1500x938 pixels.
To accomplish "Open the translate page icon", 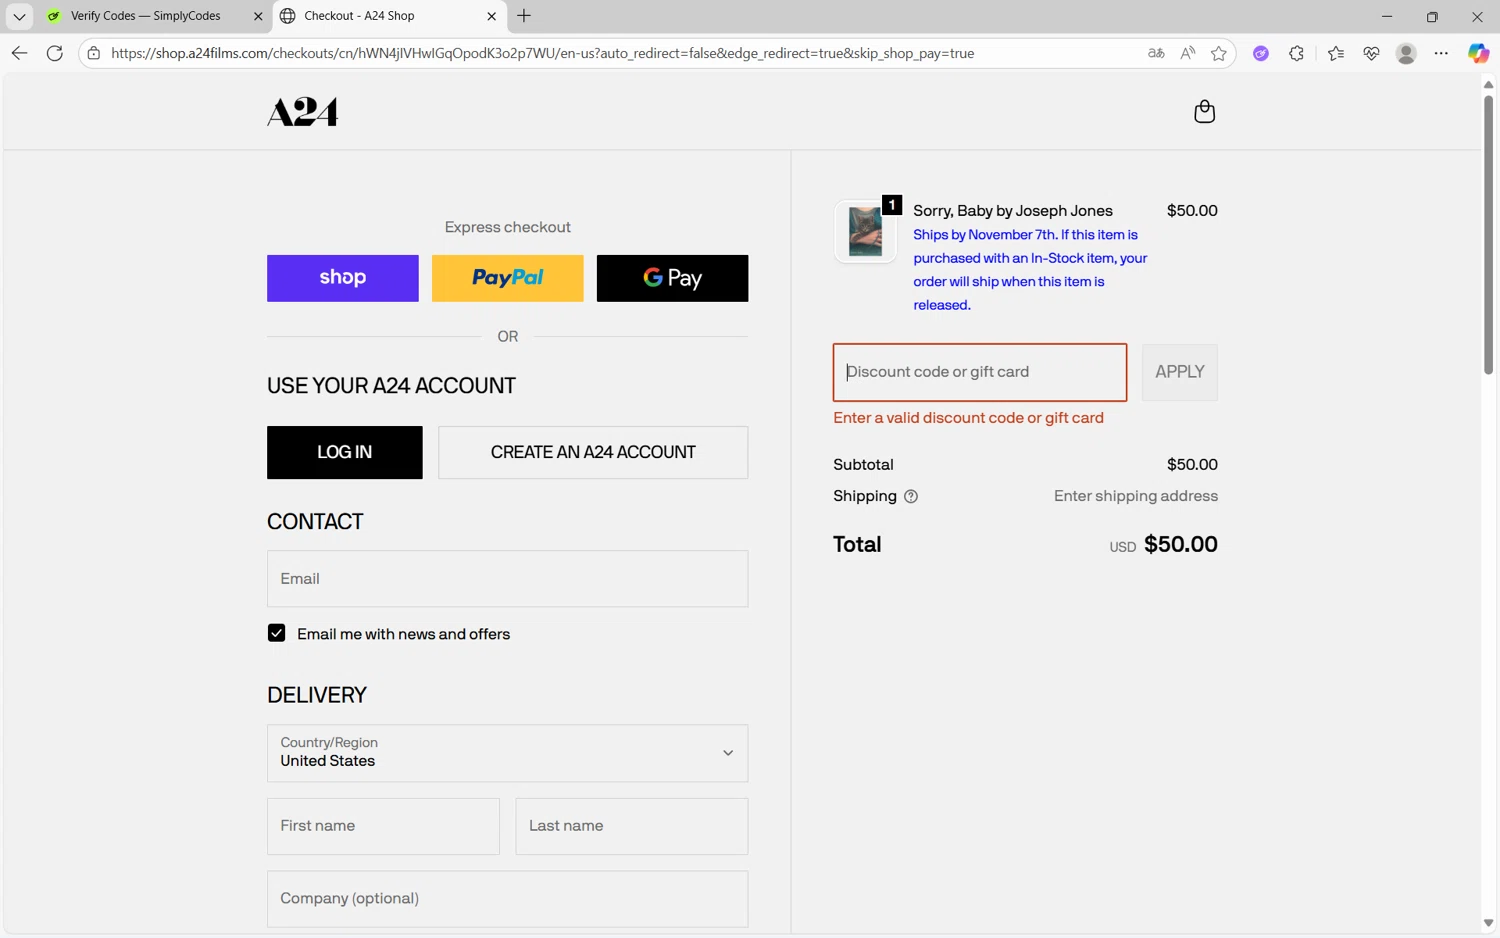I will (x=1156, y=53).
